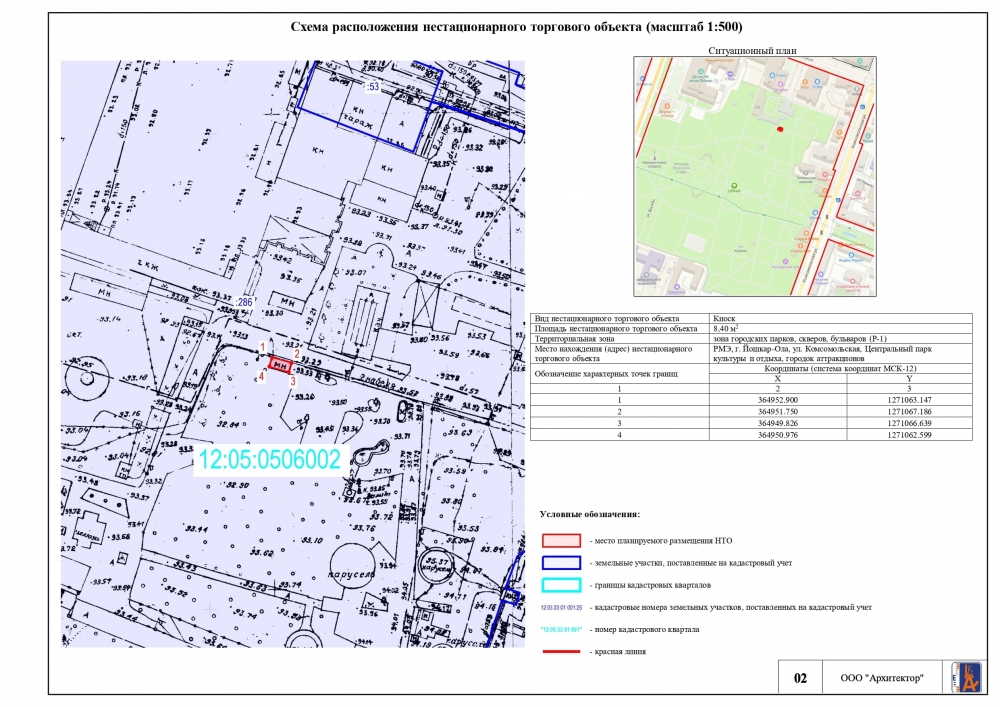Click the green park icon on situational plan

[x=735, y=186]
